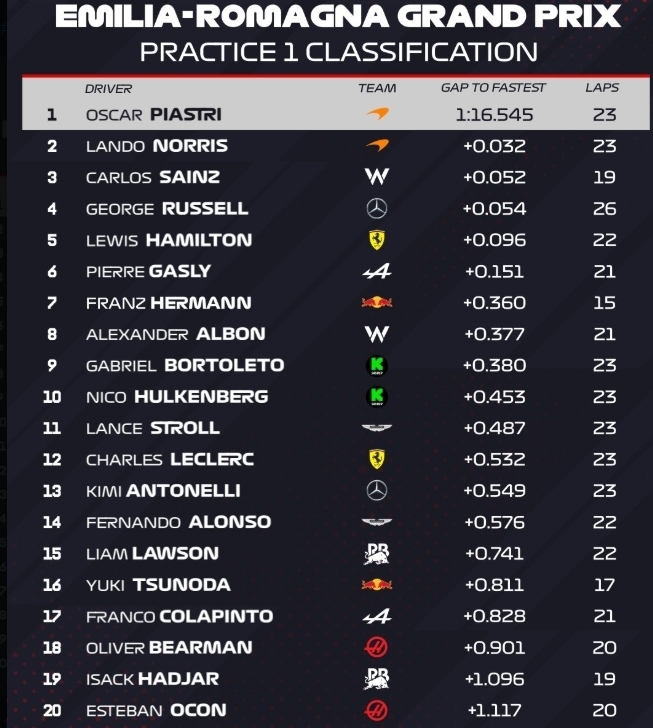Click the Racing Bulls logo in Liam Lawson's row
653x728 pixels.
377,554
